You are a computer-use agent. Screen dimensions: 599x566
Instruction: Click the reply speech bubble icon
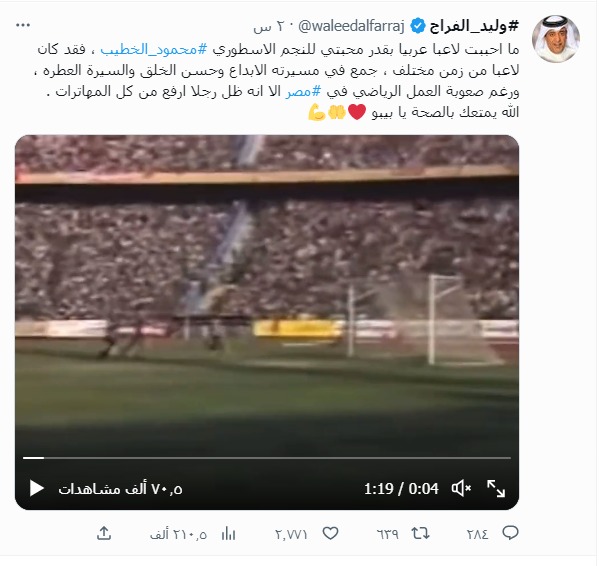(x=510, y=533)
